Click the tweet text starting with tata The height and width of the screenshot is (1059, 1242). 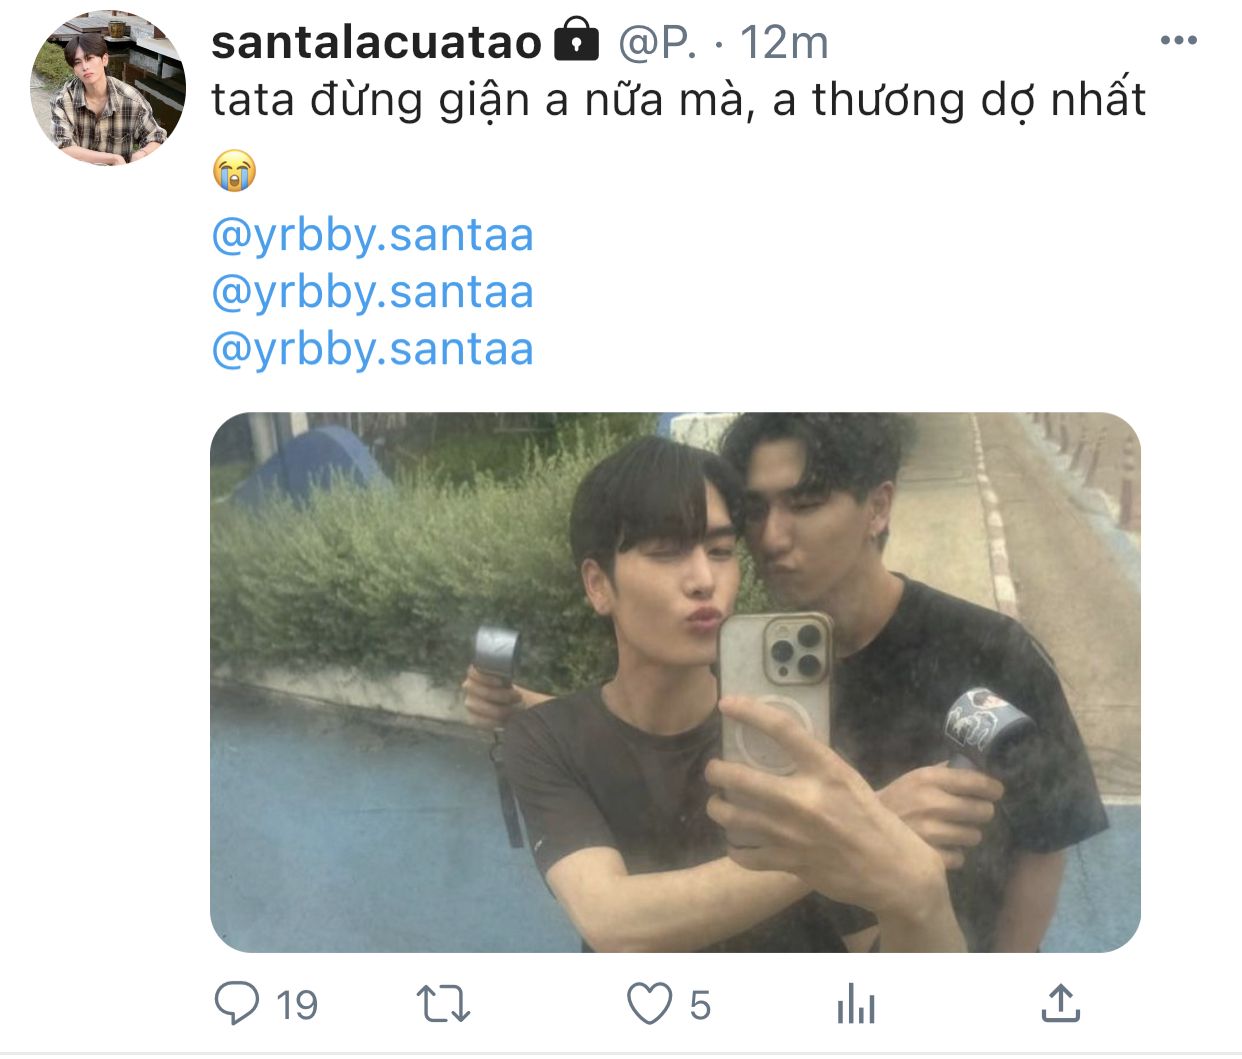pos(678,100)
